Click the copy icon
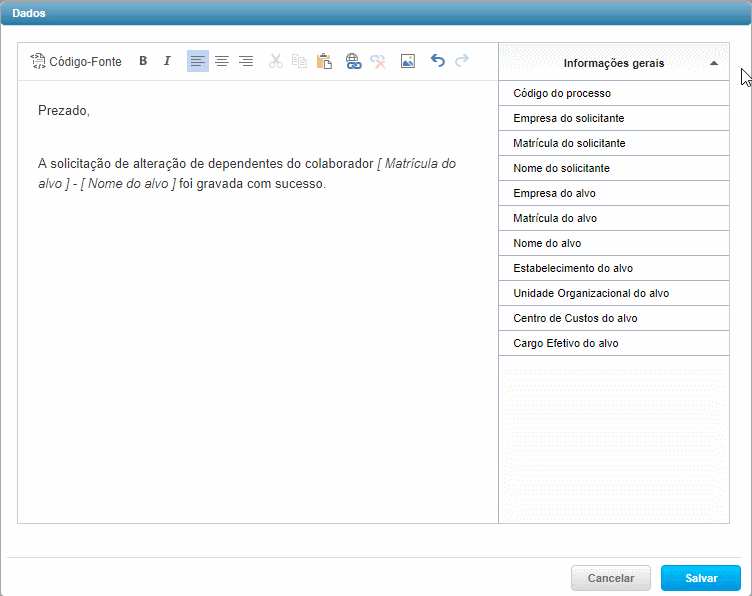 point(300,61)
